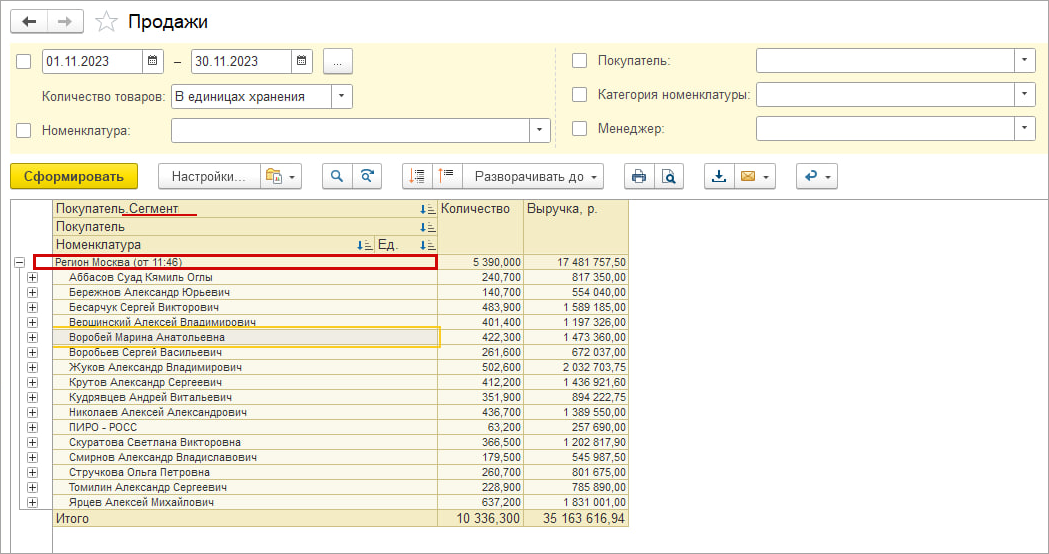Toggle the Номенклатура filter checkbox
The width and height of the screenshot is (1049, 554).
tap(24, 130)
